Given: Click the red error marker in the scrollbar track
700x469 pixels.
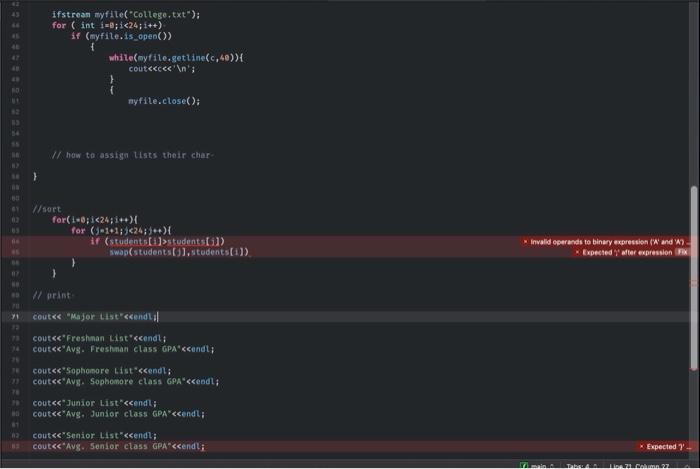Looking at the screenshot, I should point(694,283).
